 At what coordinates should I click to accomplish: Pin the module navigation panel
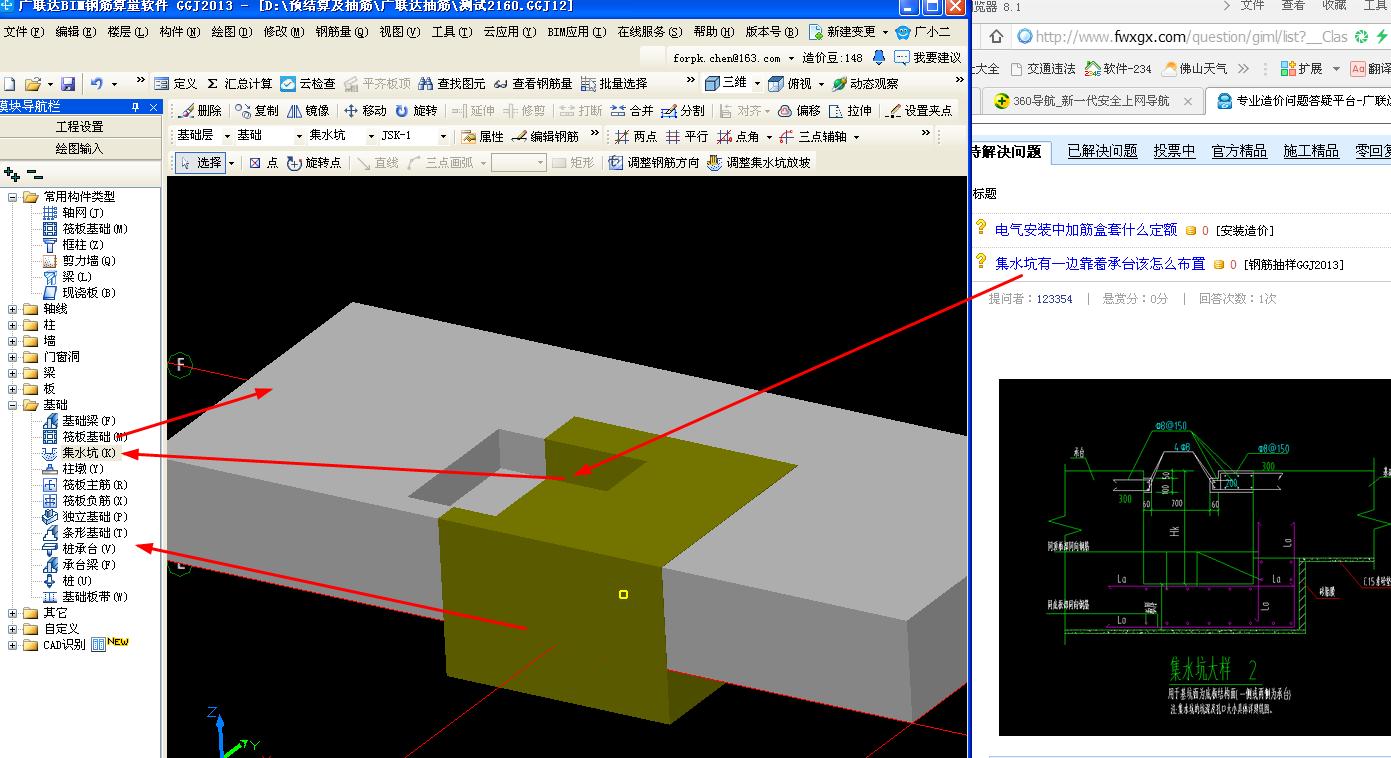coord(136,107)
